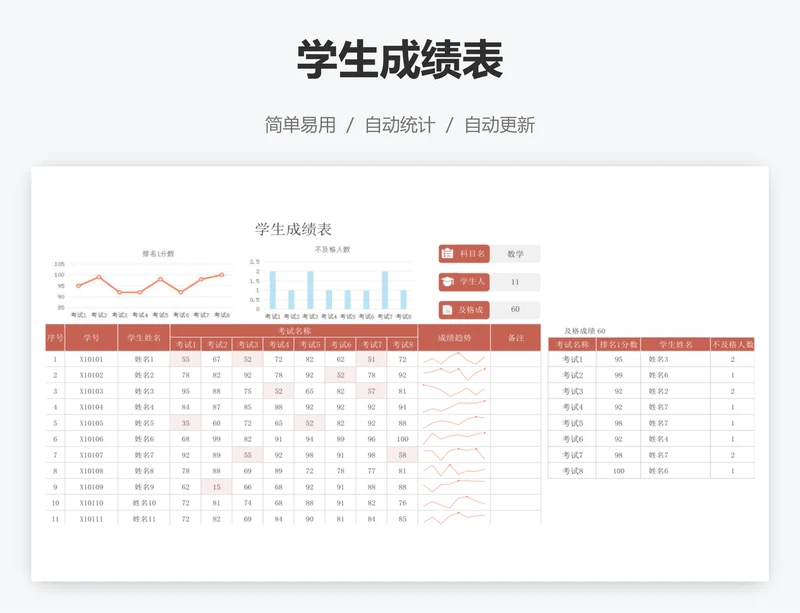Viewport: 800px width, 613px height.
Task: Select the student count value 11
Action: coord(515,282)
